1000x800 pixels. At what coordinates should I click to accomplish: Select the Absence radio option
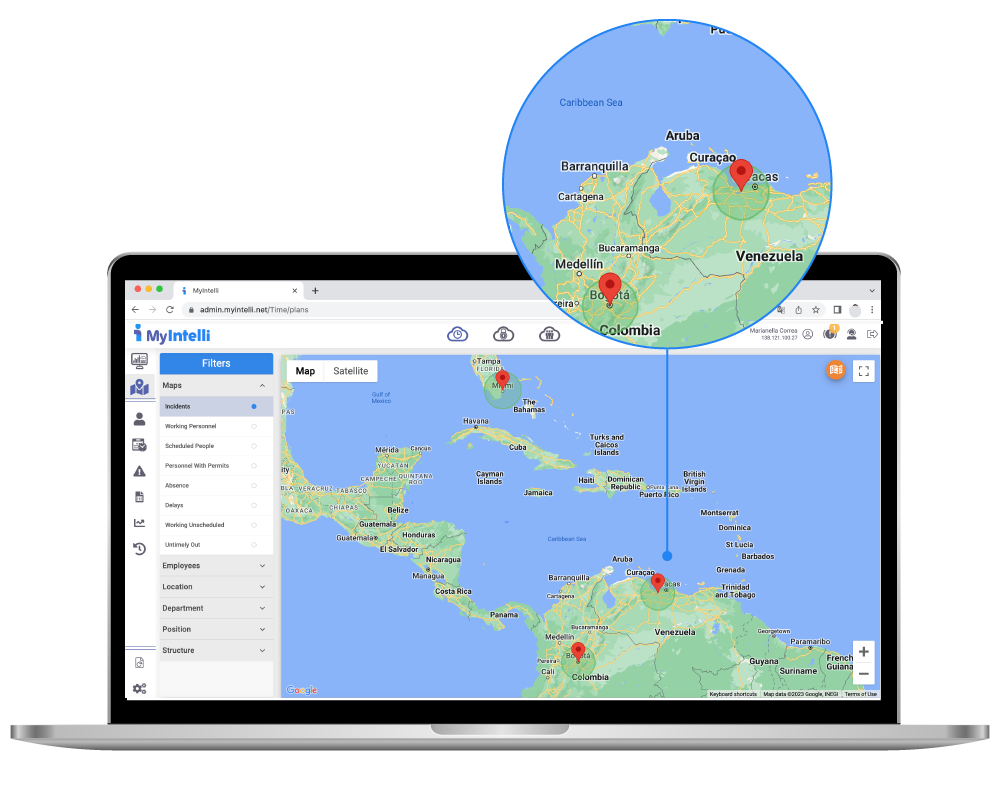(x=254, y=485)
